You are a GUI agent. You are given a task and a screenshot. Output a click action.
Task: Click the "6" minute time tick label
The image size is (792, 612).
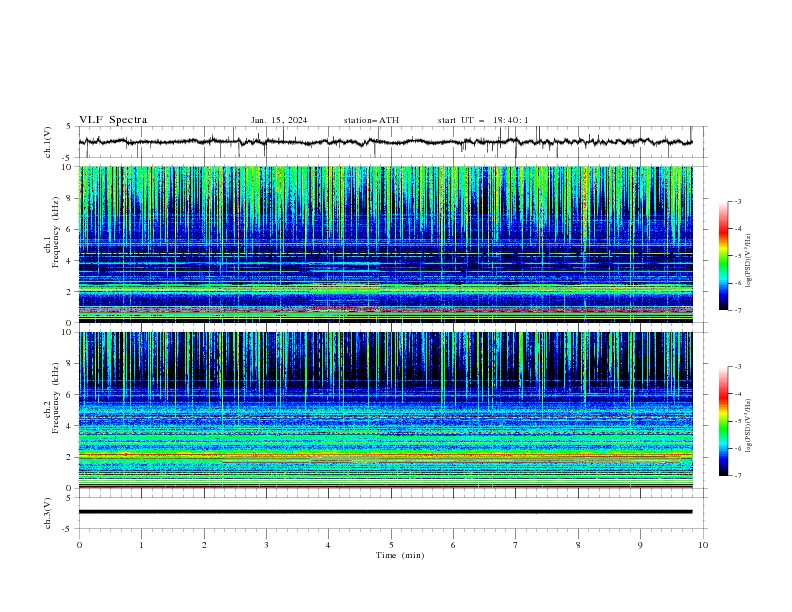coord(453,545)
